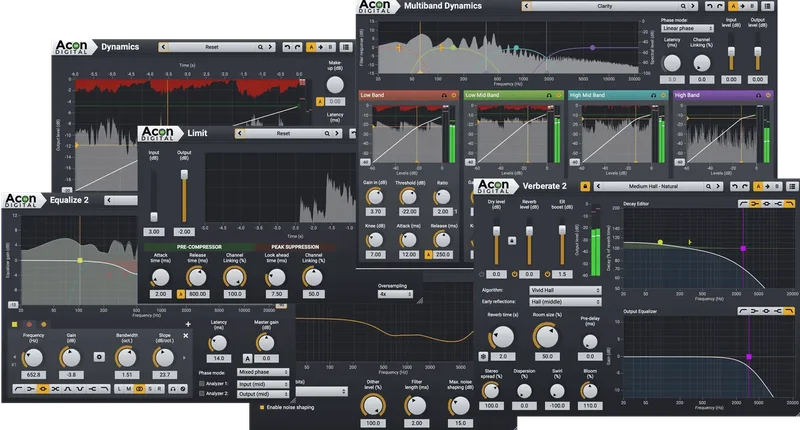Open Clarity preset selector in Multiband Dynamics
Image resolution: width=800 pixels, height=430 pixels.
pyautogui.click(x=605, y=6)
